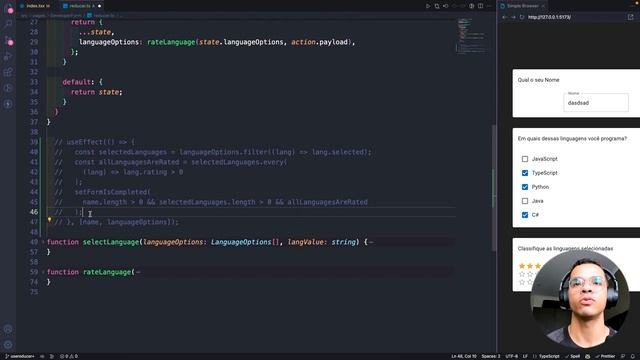This screenshot has width=640, height=360.
Task: Click the TypeScript checkbox label
Action: coord(544,173)
